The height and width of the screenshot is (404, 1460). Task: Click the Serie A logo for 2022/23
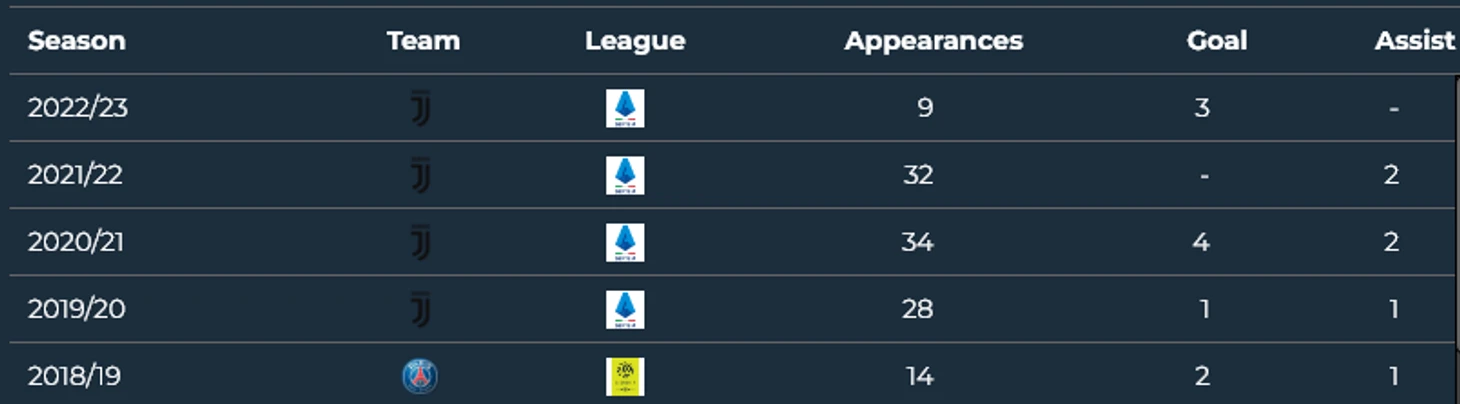(625, 108)
